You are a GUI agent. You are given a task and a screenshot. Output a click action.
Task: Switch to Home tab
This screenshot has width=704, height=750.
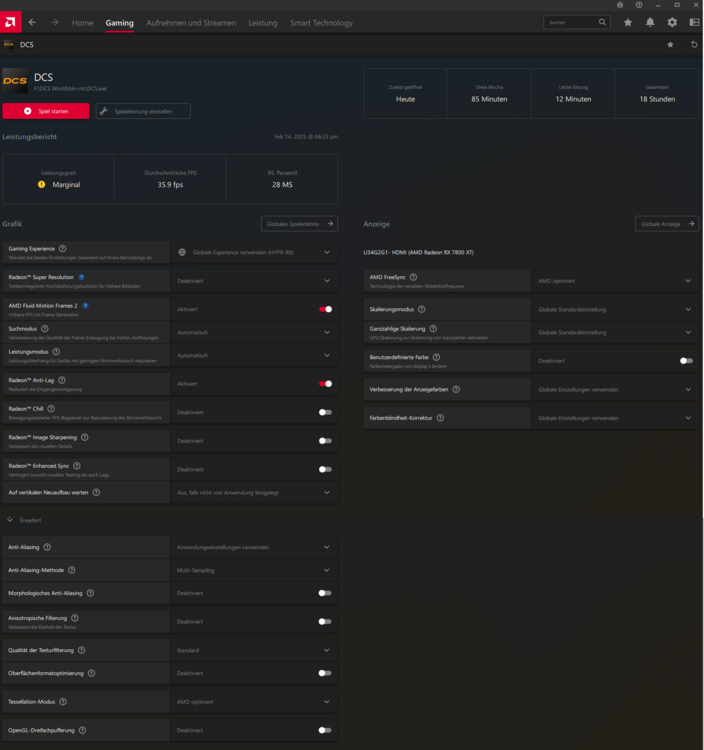click(x=82, y=23)
